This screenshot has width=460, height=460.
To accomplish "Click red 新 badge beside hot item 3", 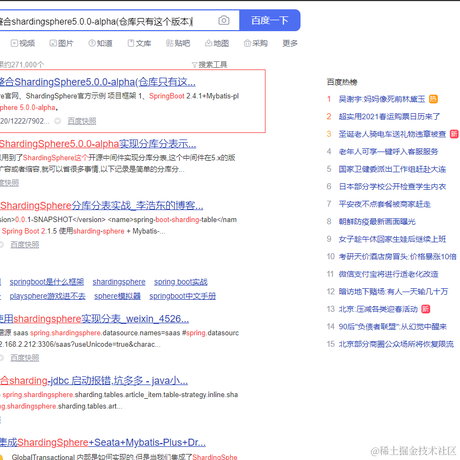I will pyautogui.click(x=454, y=134).
